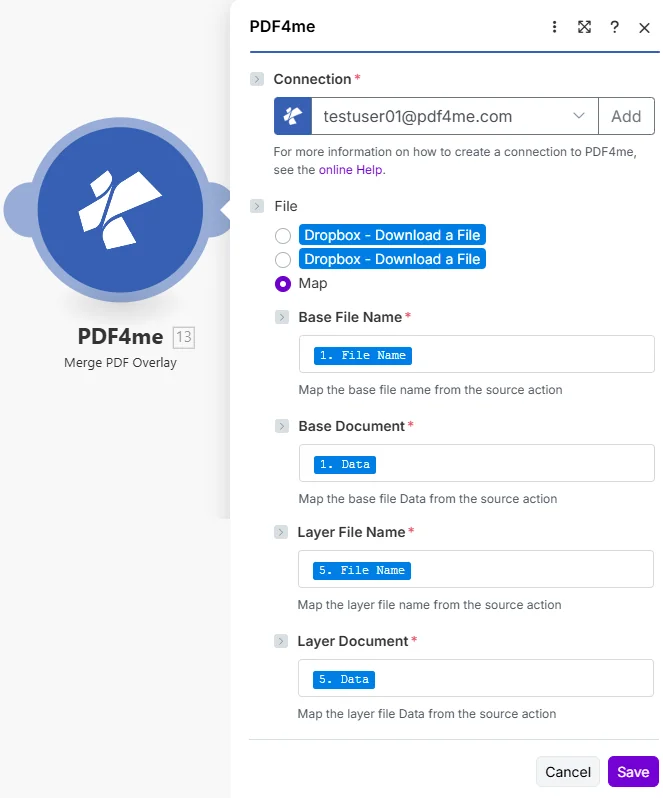Expand the panel to full screen
This screenshot has height=798, width=663.
tap(584, 27)
